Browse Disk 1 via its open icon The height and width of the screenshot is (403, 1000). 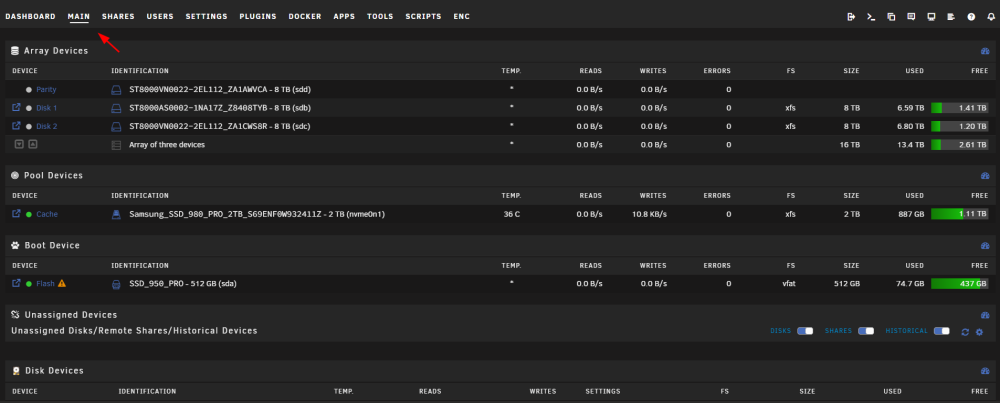point(17,108)
